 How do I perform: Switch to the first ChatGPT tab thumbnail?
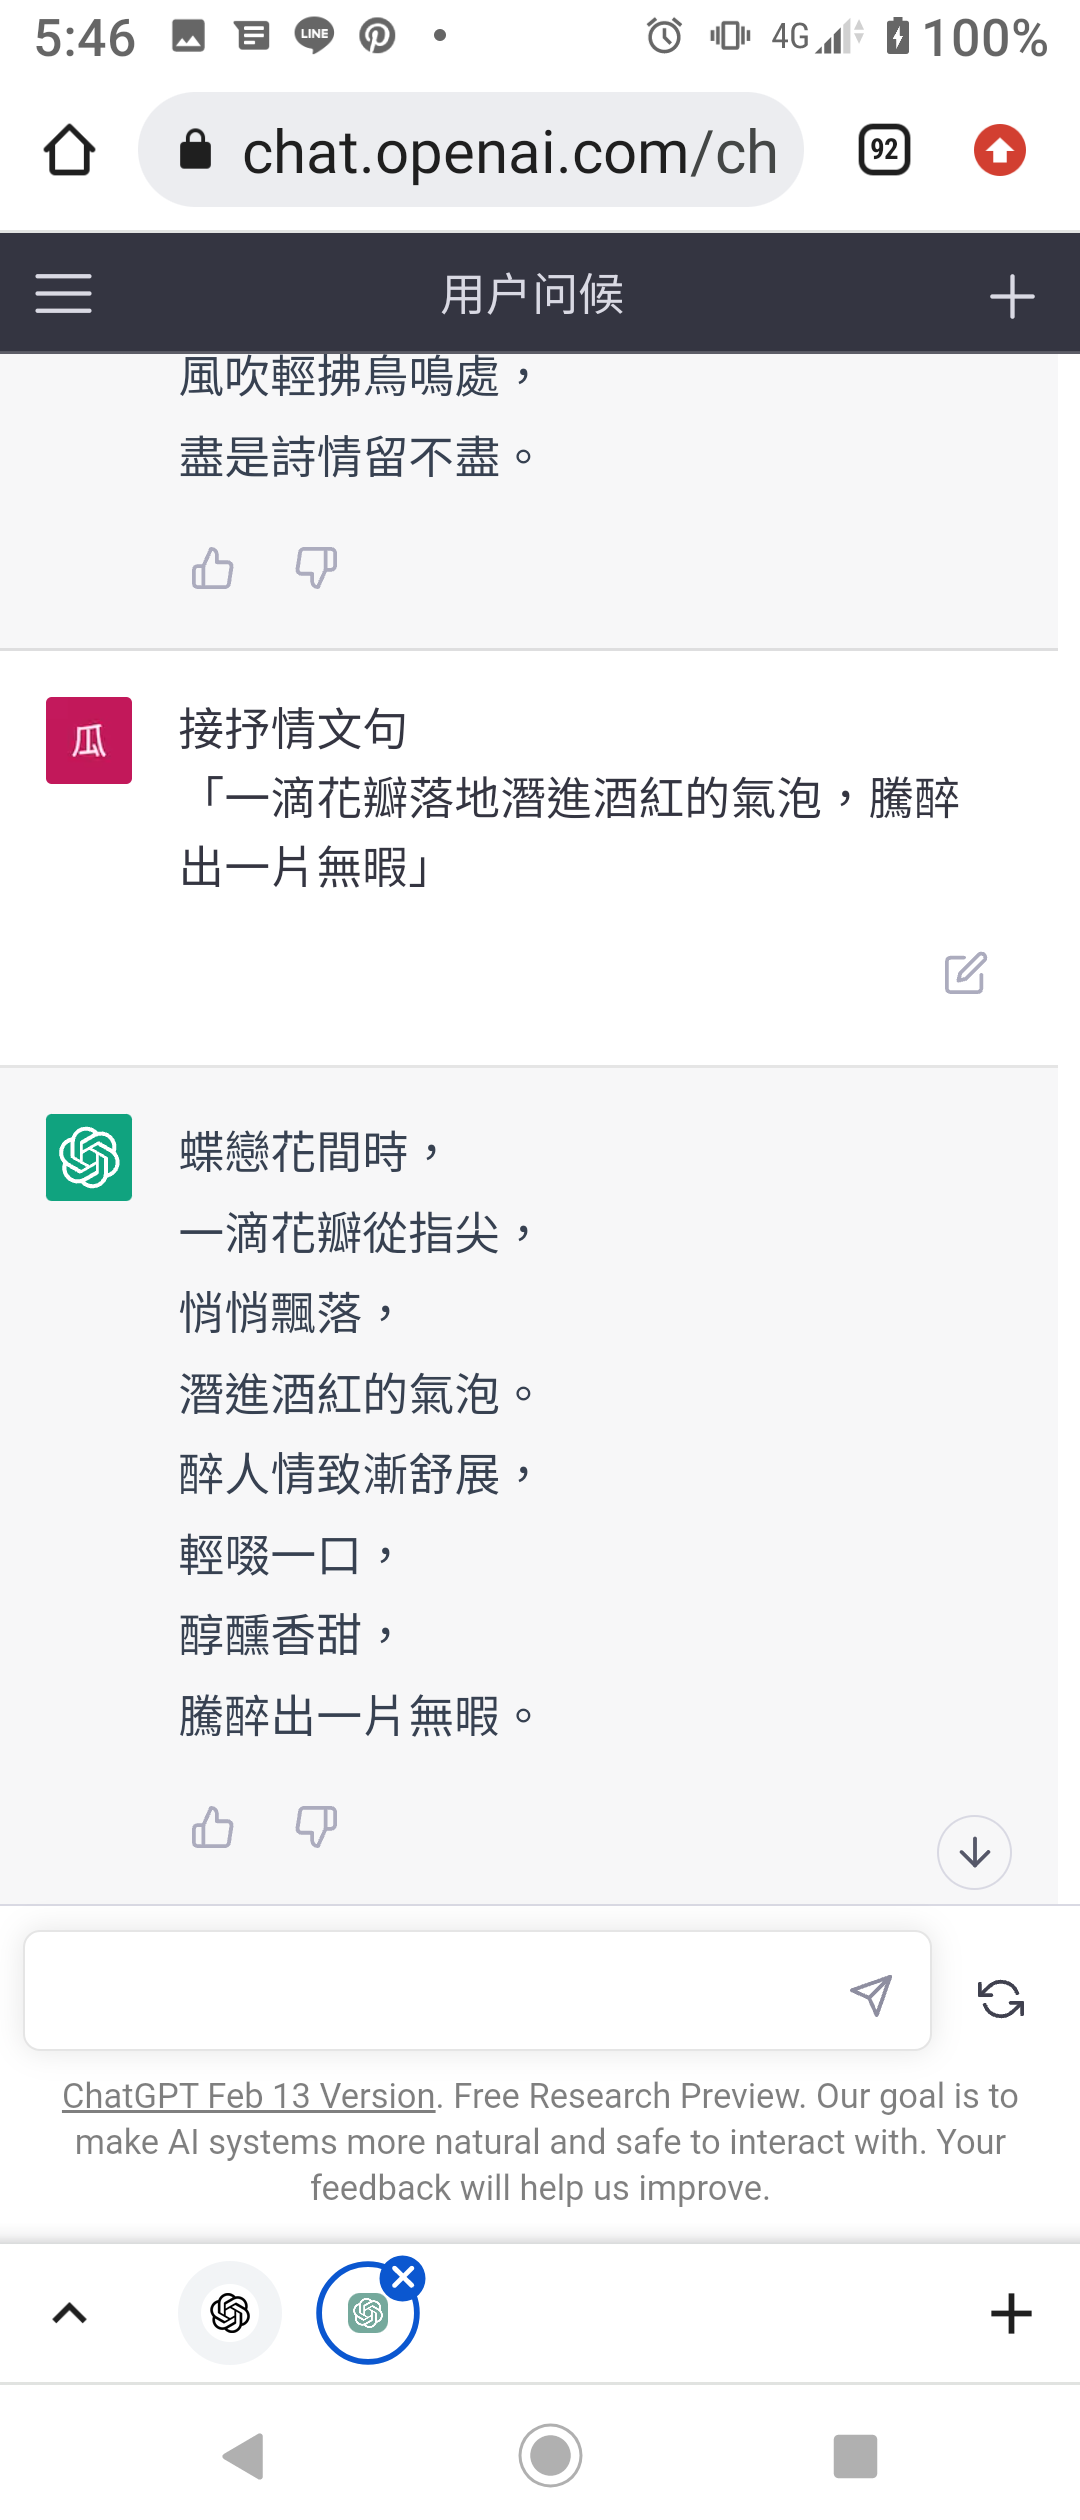230,2313
